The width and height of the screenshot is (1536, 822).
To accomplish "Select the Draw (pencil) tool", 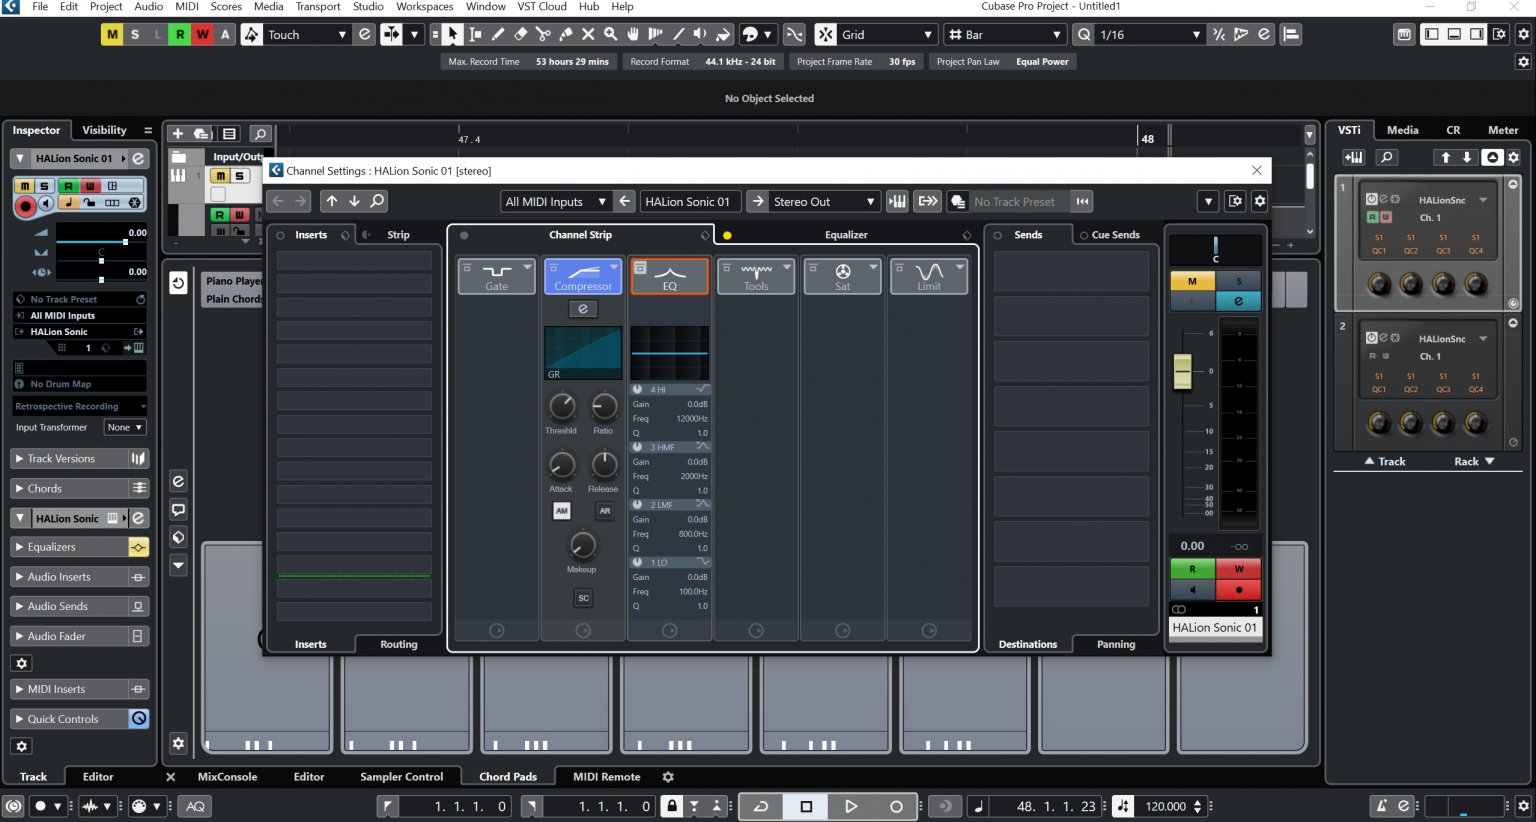I will coord(499,34).
